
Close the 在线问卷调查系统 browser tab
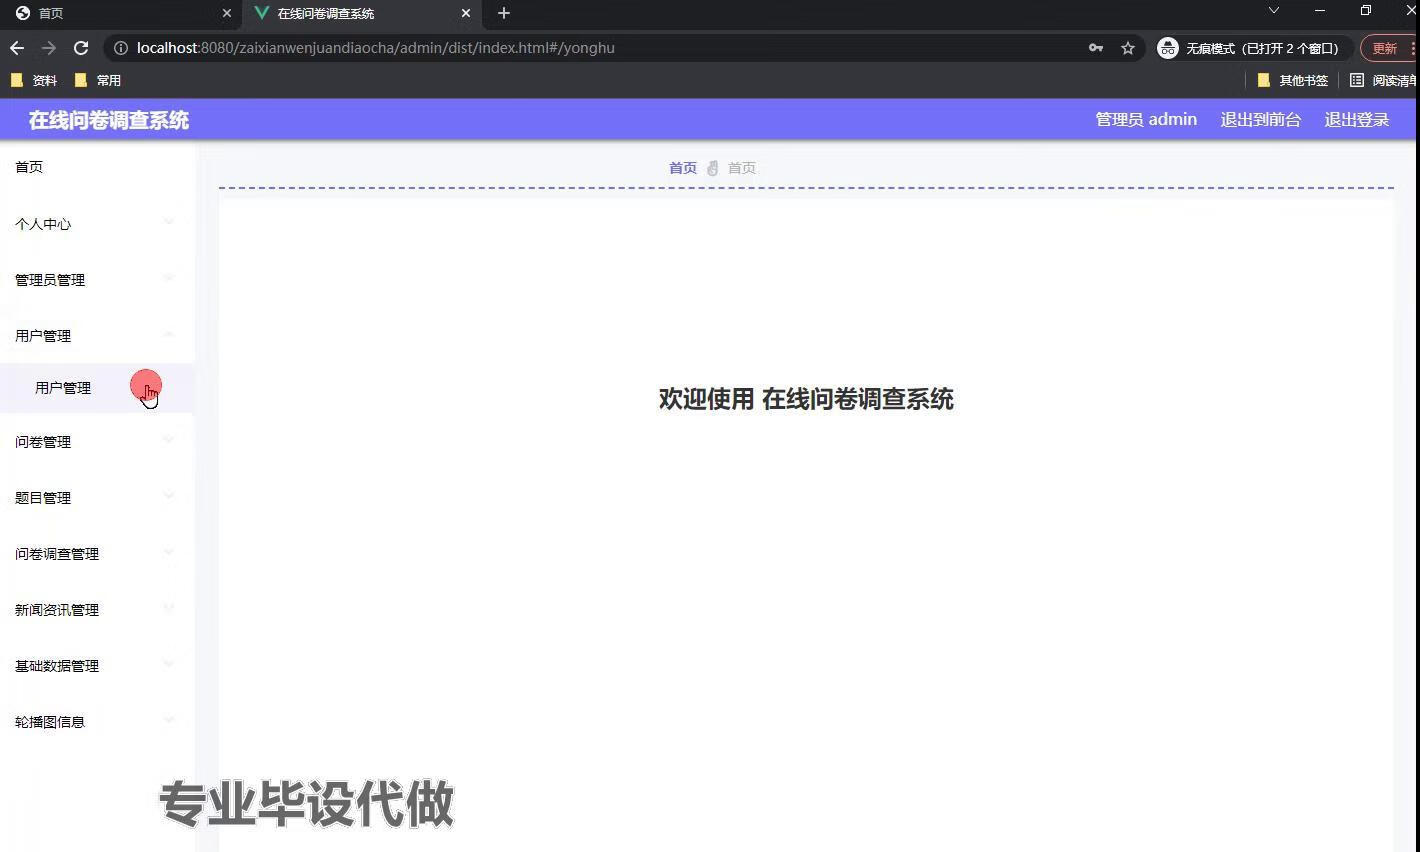[466, 13]
